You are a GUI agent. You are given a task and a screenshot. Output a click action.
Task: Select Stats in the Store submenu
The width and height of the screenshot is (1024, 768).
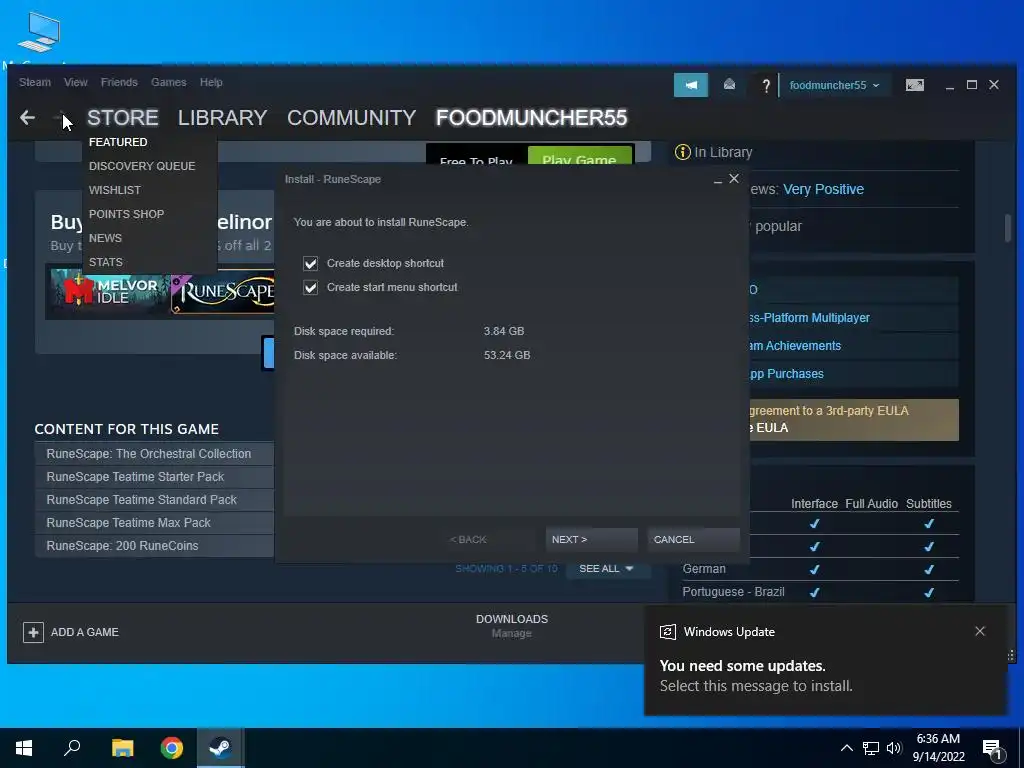pos(106,263)
